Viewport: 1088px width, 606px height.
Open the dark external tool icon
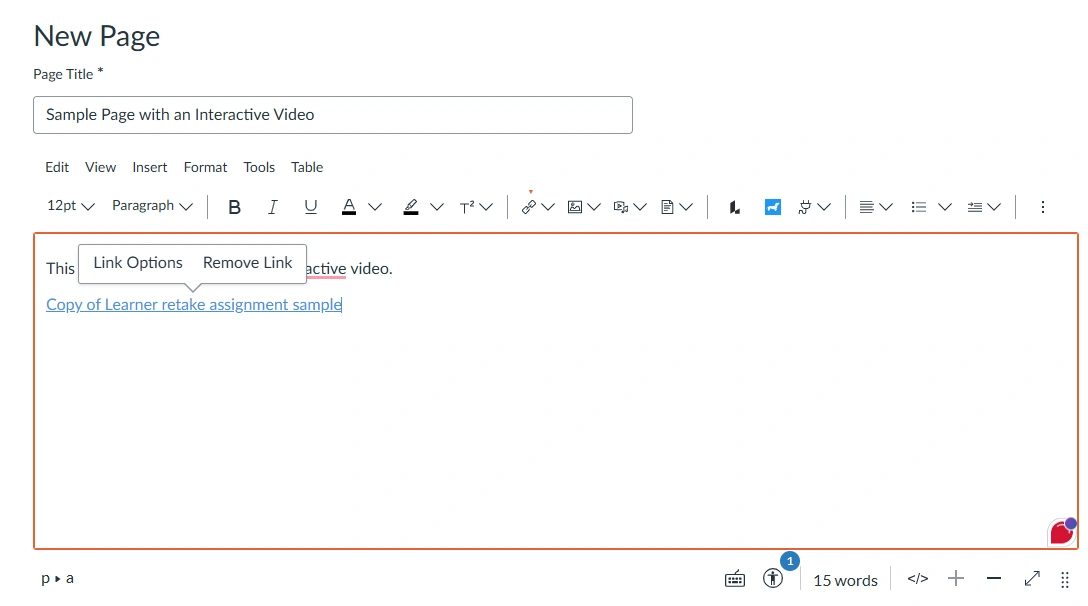pyautogui.click(x=734, y=207)
